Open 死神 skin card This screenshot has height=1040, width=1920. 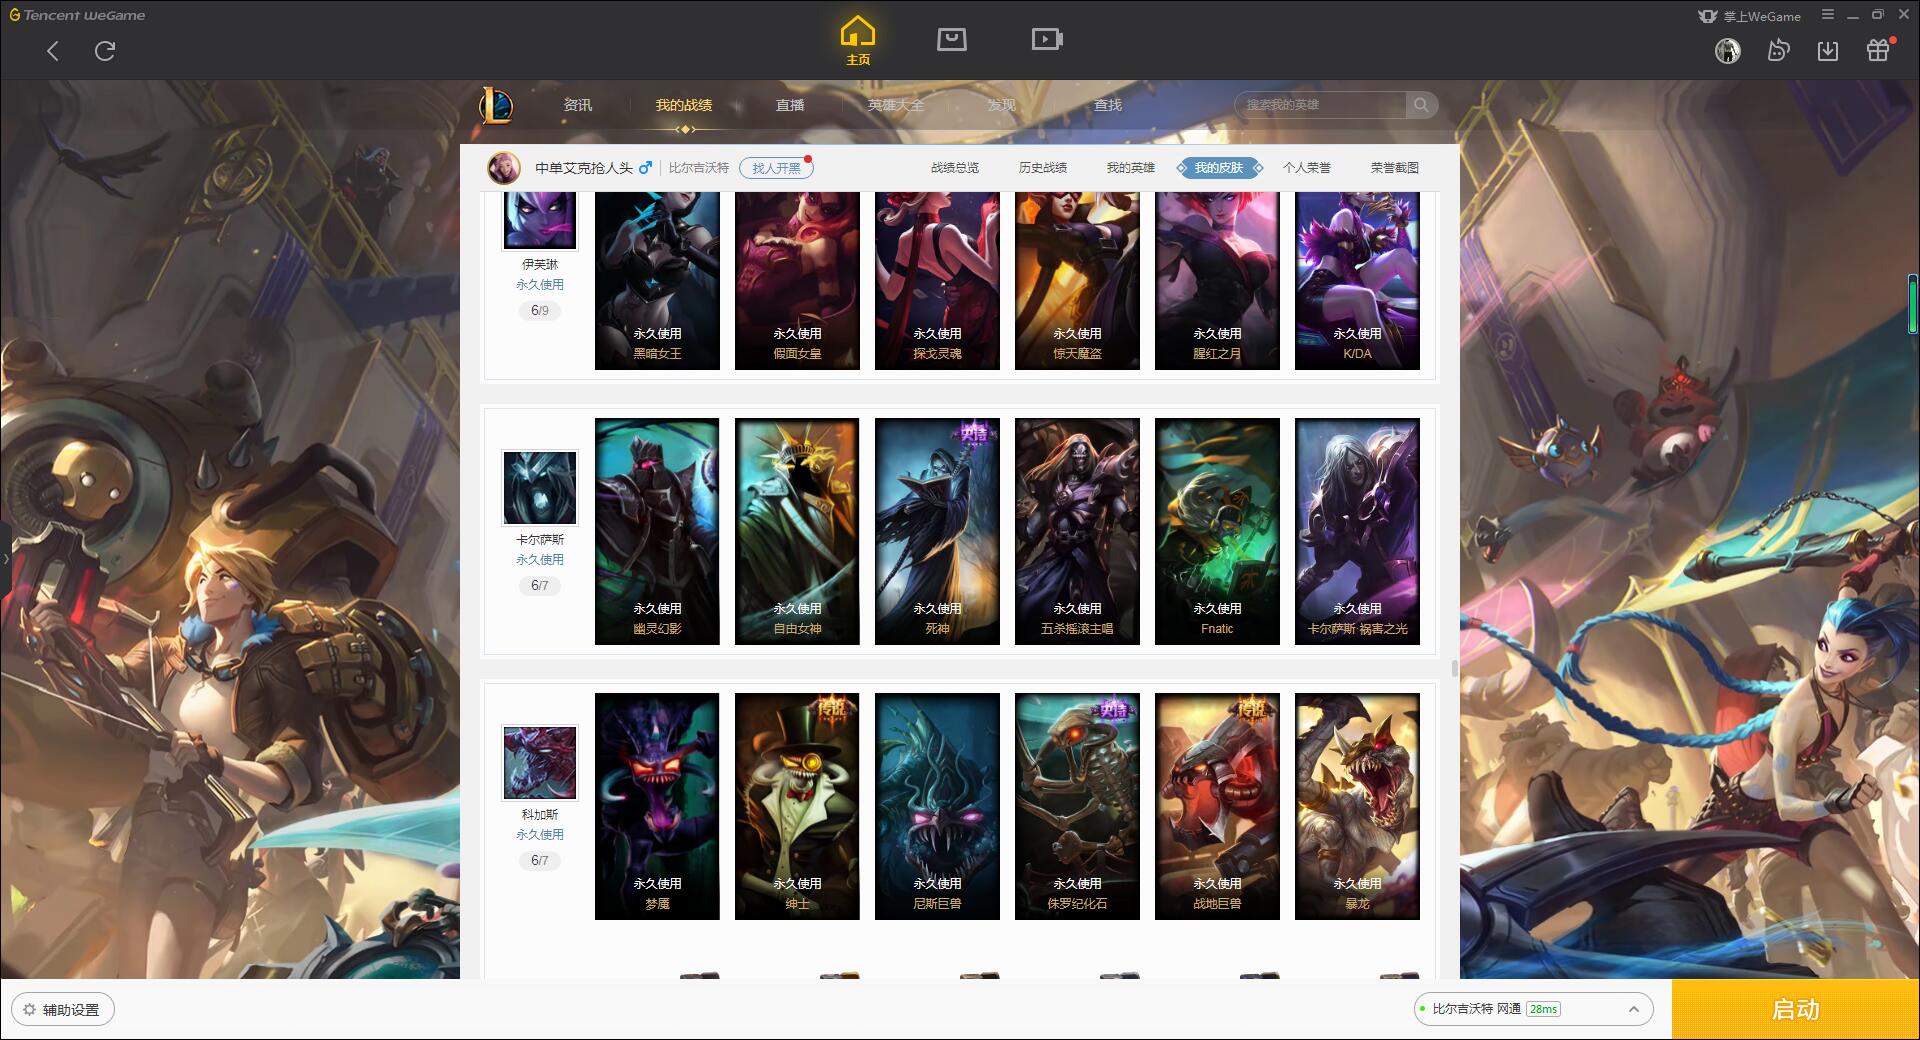click(x=937, y=531)
